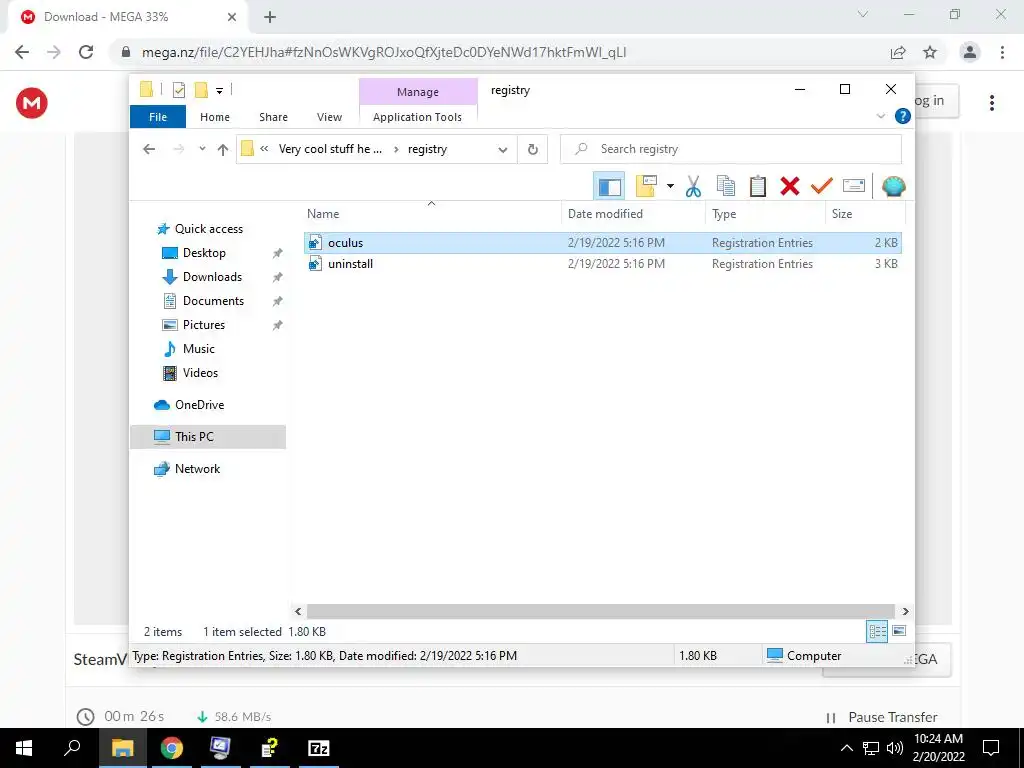
Task: Expand the ribbon with the chevron arrow
Action: [880, 116]
